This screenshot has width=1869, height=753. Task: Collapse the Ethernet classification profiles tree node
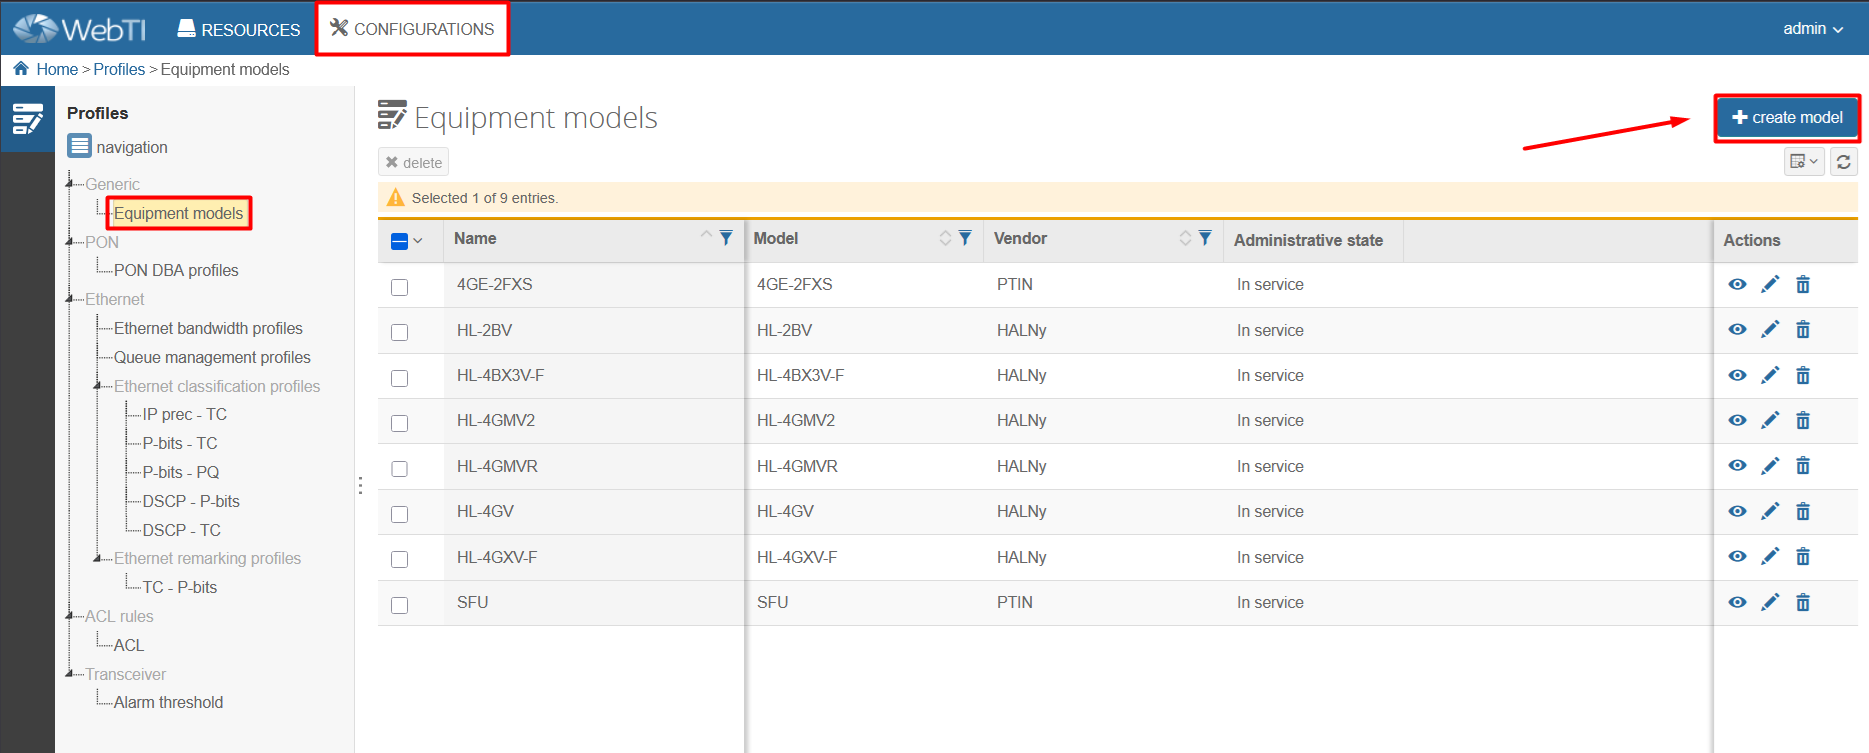point(98,386)
